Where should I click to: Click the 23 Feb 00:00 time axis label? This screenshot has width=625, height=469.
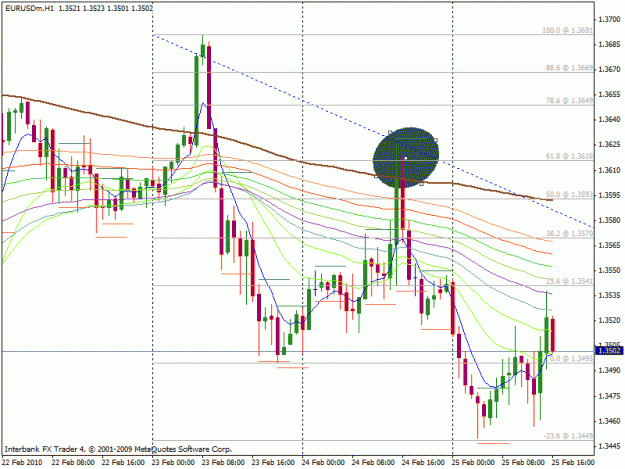[x=173, y=462]
